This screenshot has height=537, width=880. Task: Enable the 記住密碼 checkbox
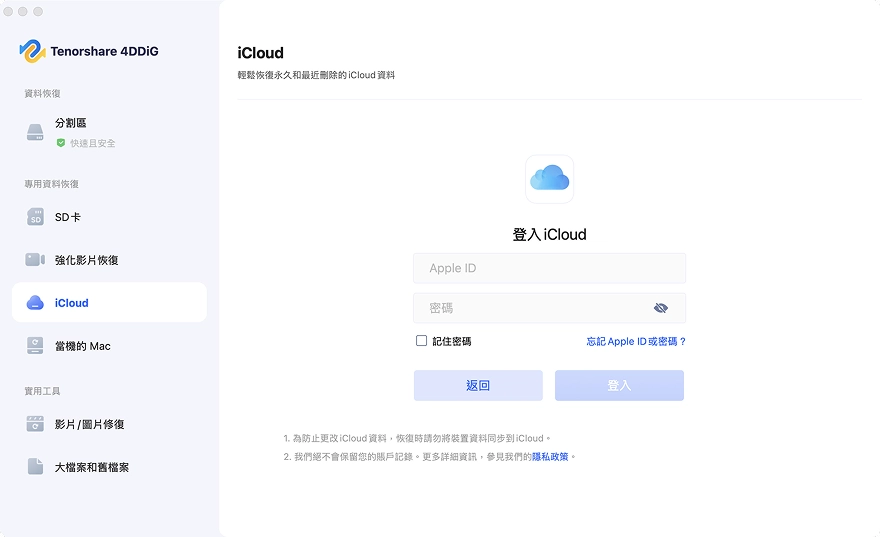pyautogui.click(x=421, y=341)
